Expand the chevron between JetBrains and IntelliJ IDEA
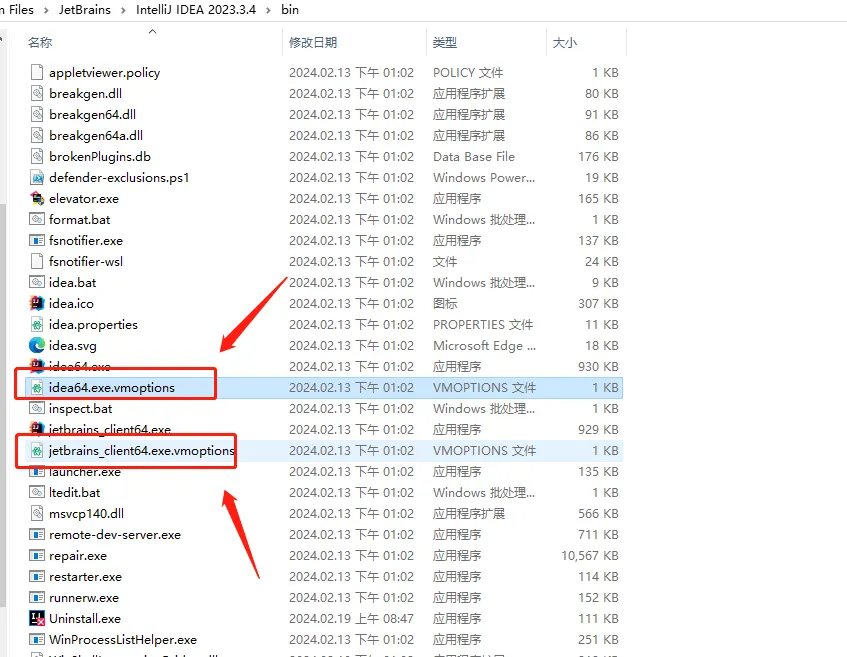This screenshot has height=657, width=847. click(123, 10)
